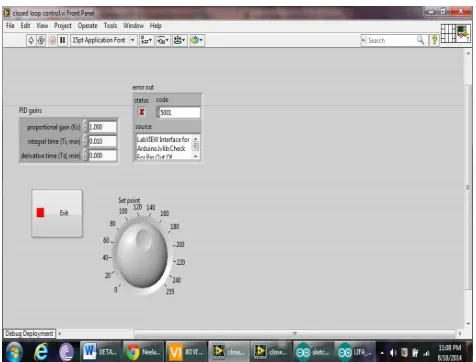
Task: Click the Abort Execution stop icon
Action: click(52, 40)
